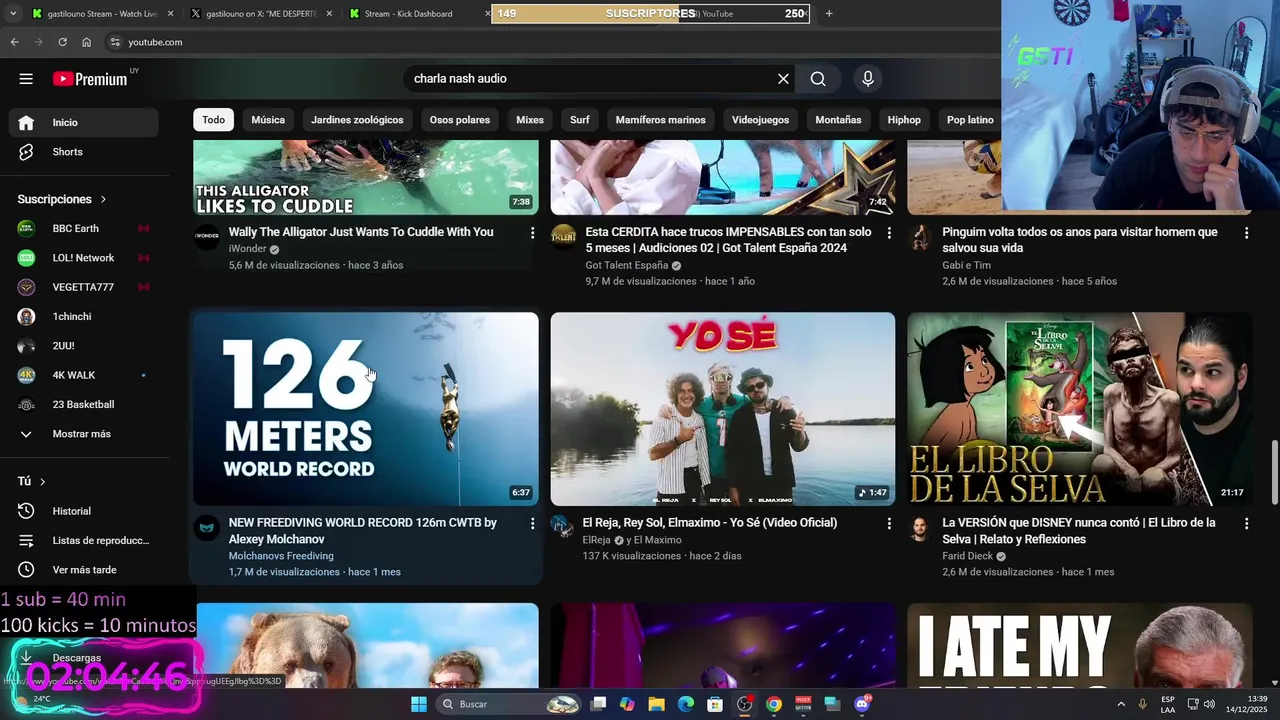Open the 4K WALK subscription channel

(x=83, y=375)
